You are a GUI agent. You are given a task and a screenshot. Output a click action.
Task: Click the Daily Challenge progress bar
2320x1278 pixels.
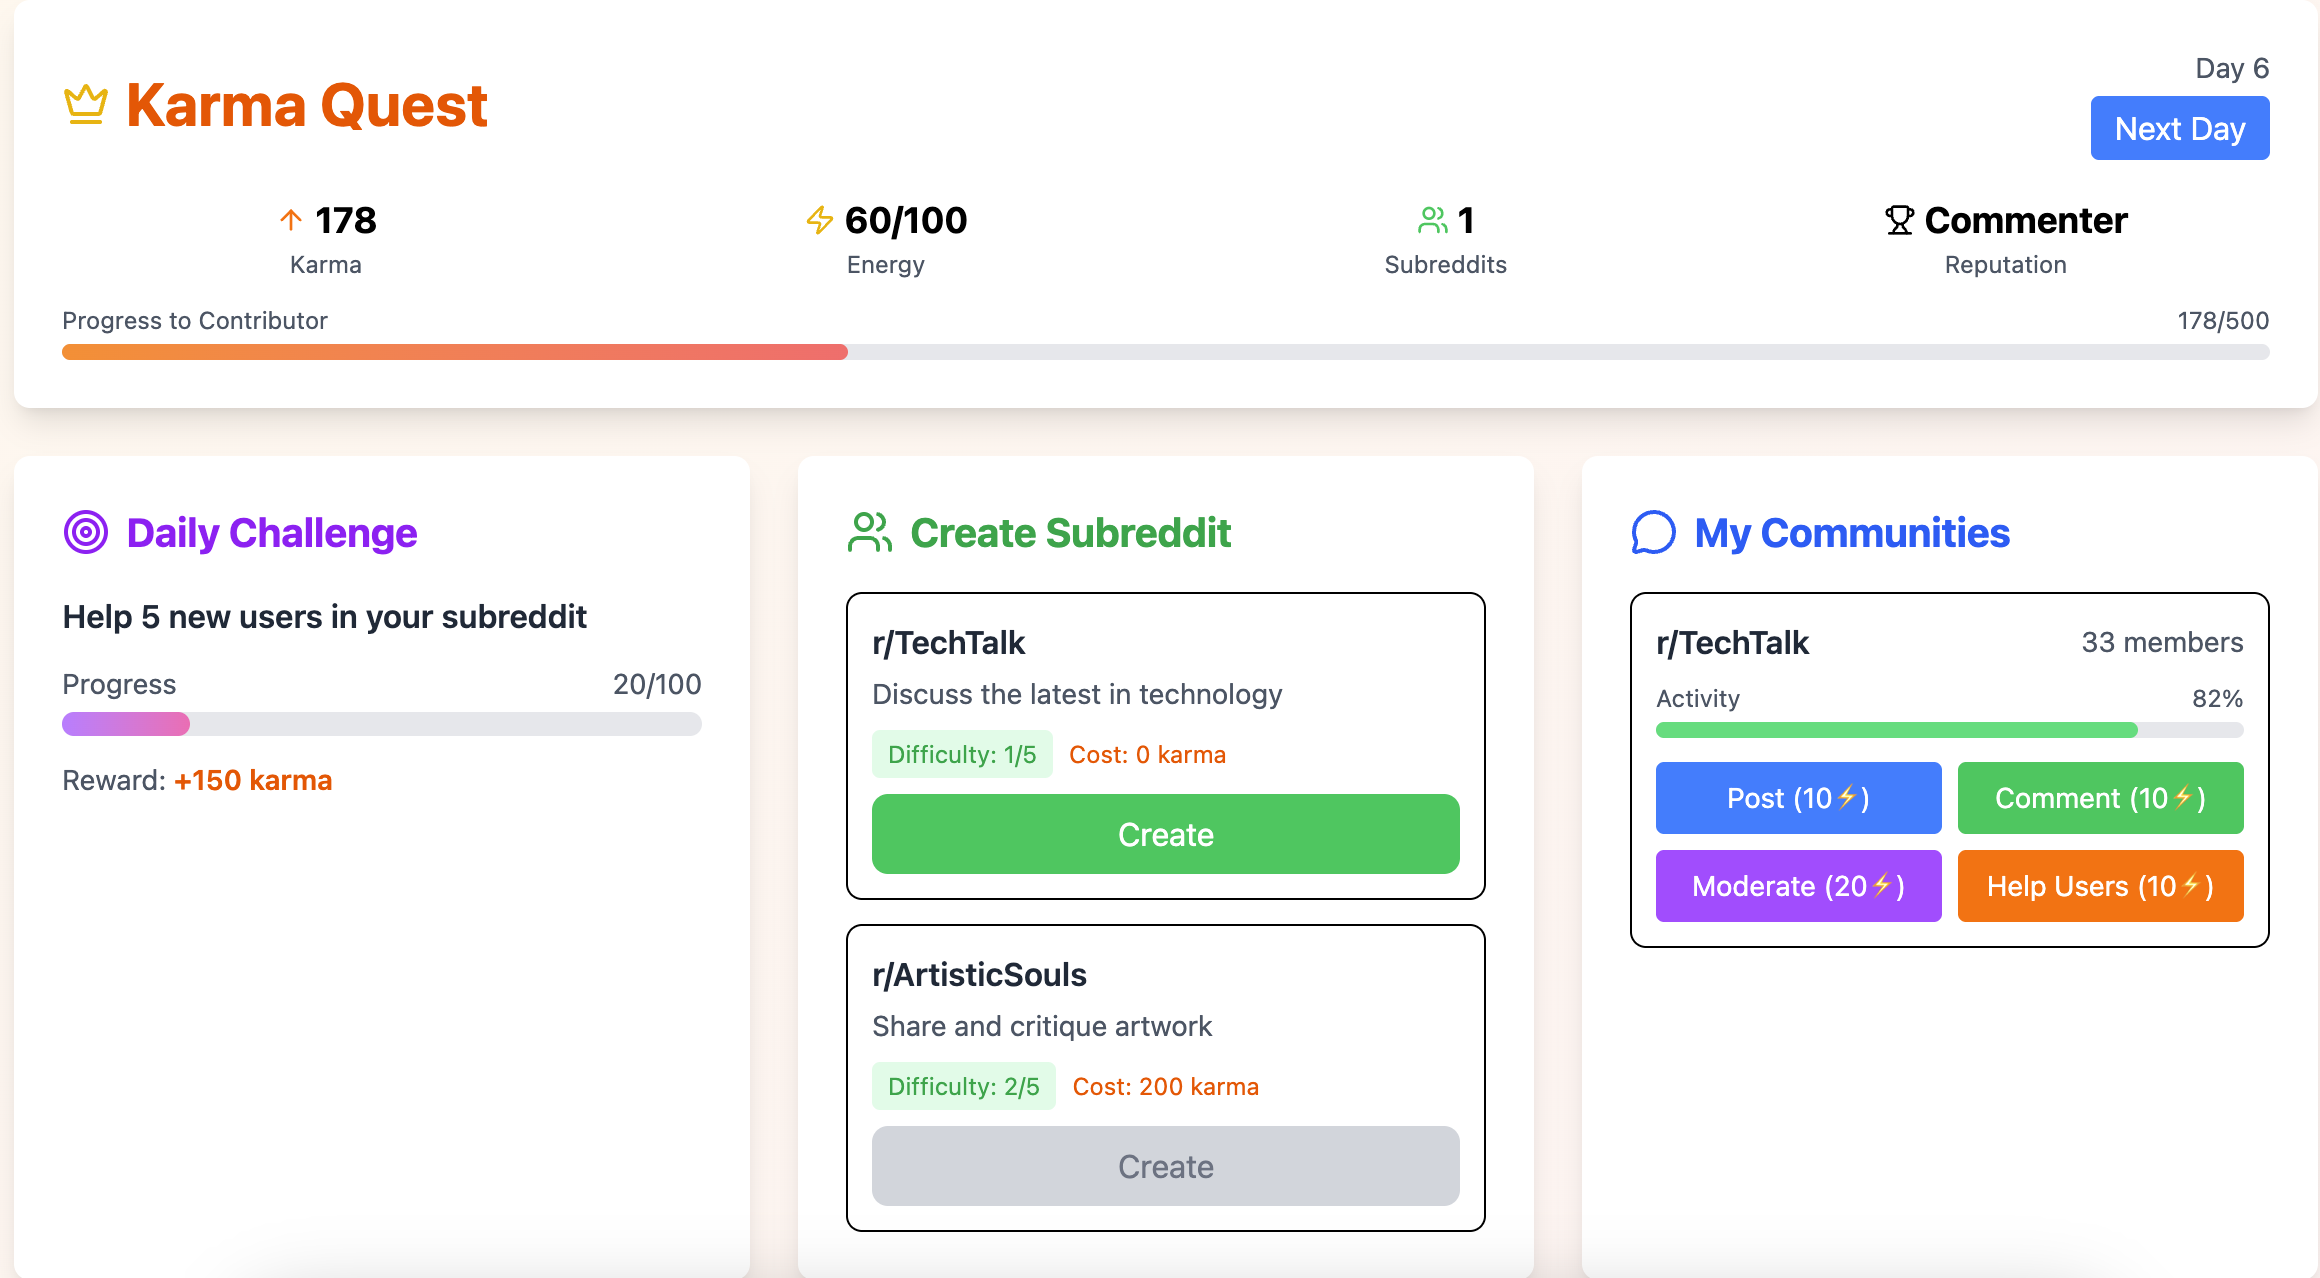pos(381,724)
